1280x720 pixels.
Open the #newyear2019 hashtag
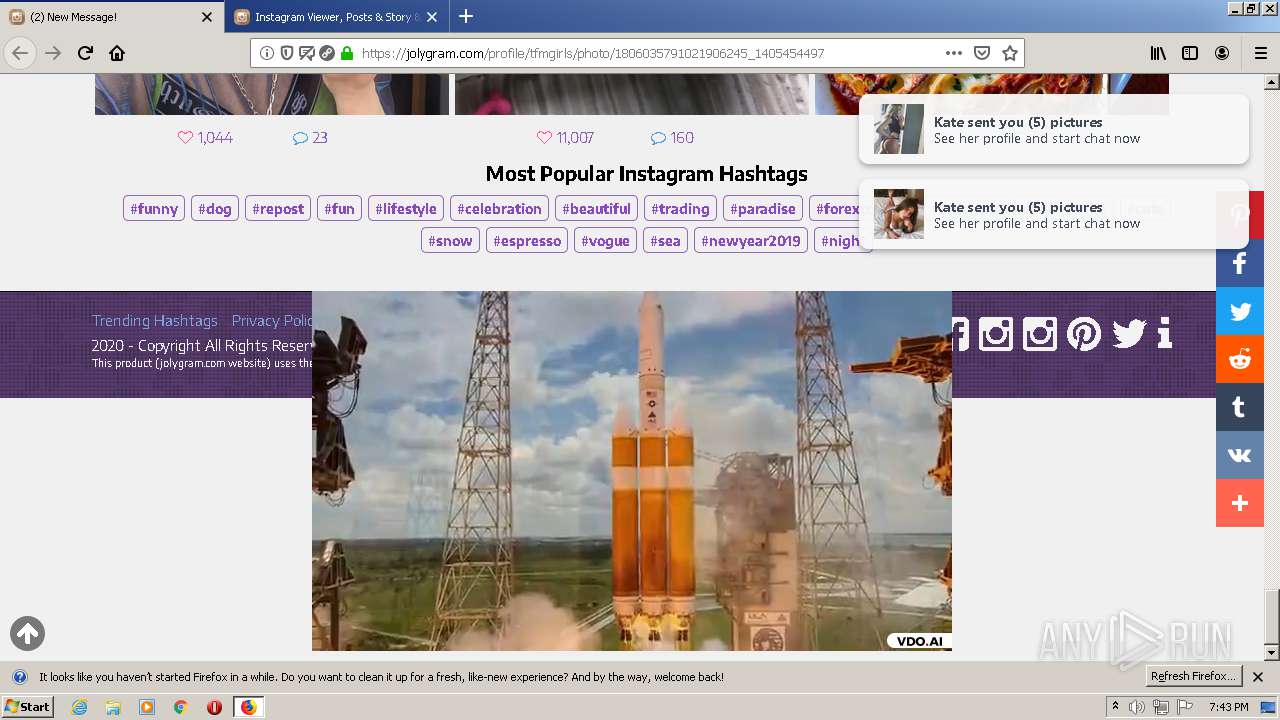[751, 241]
